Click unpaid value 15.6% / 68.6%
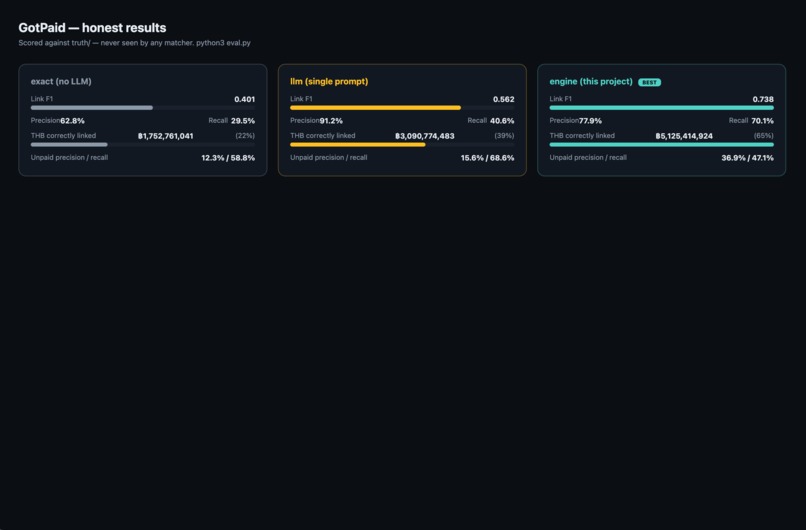The image size is (806, 530). [487, 158]
